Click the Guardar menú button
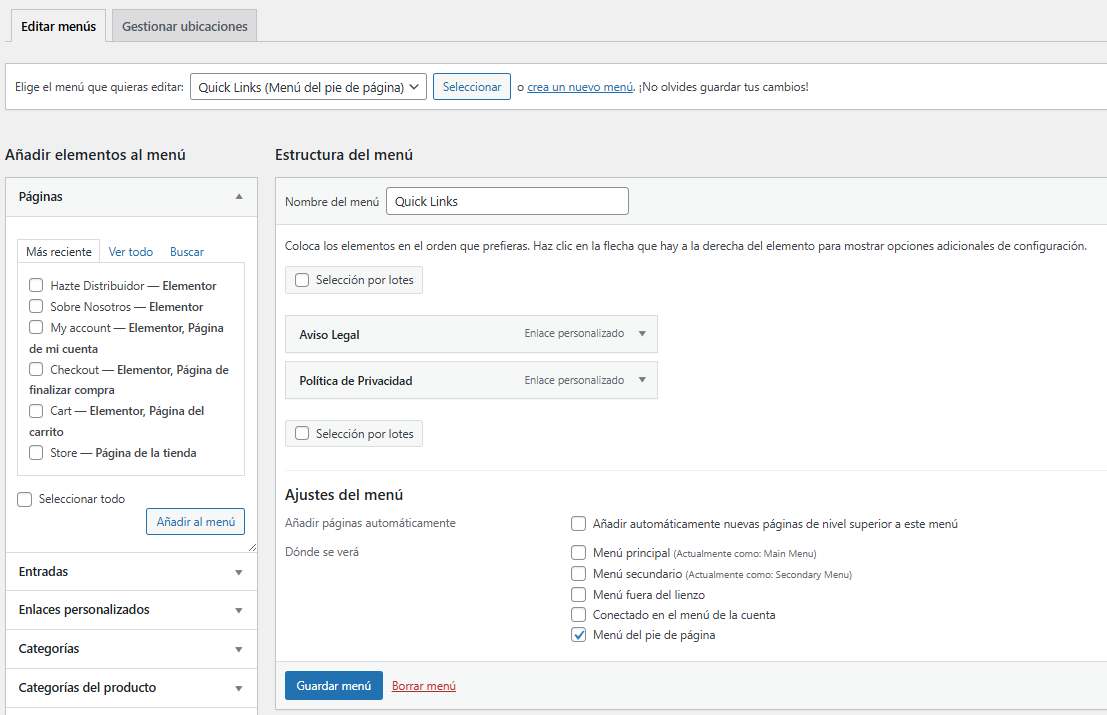 (333, 686)
